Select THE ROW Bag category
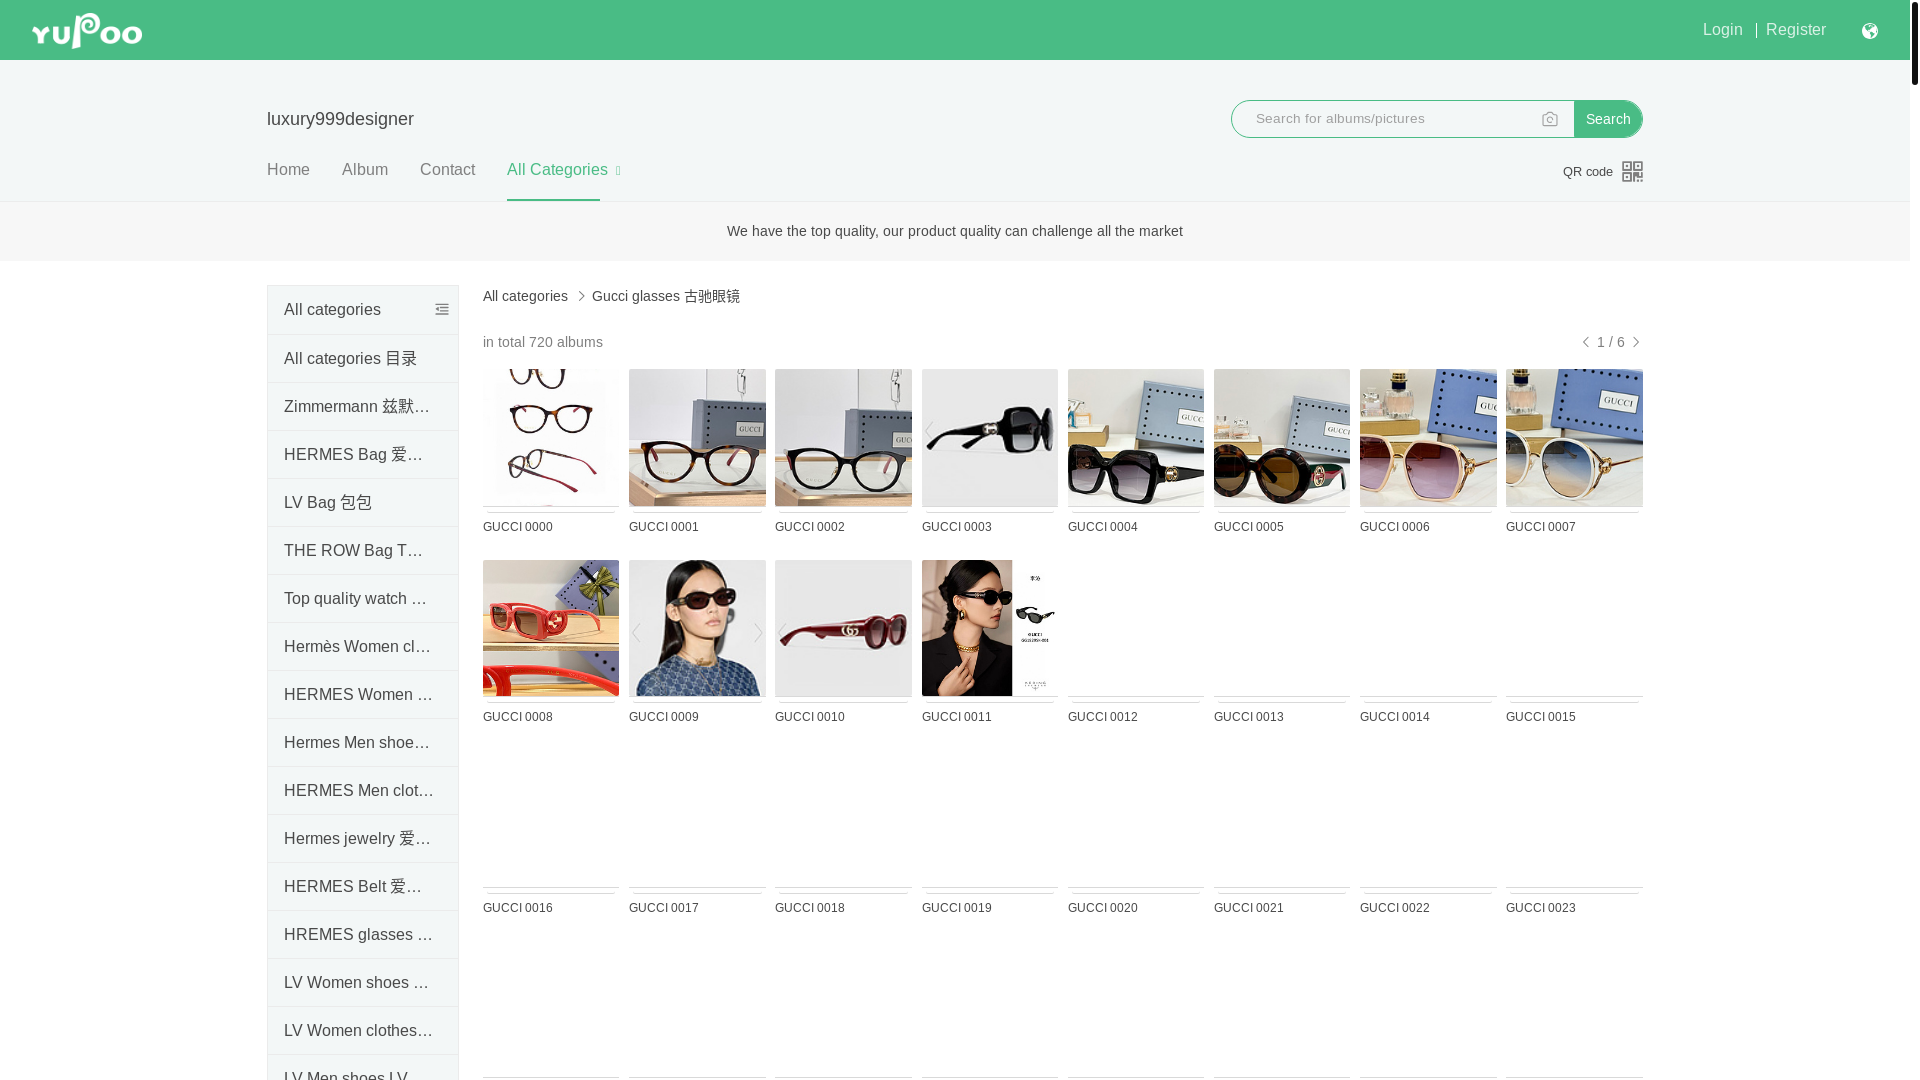The height and width of the screenshot is (1080, 1920). (363, 551)
